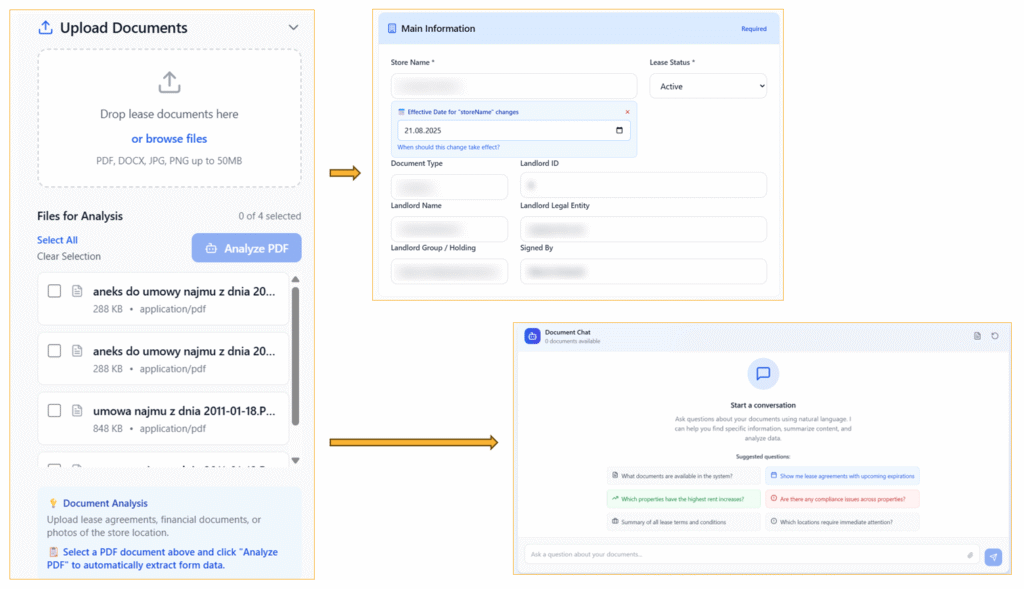Click Select All under Files for Analysis
This screenshot has height=589, width=1024.
57,240
